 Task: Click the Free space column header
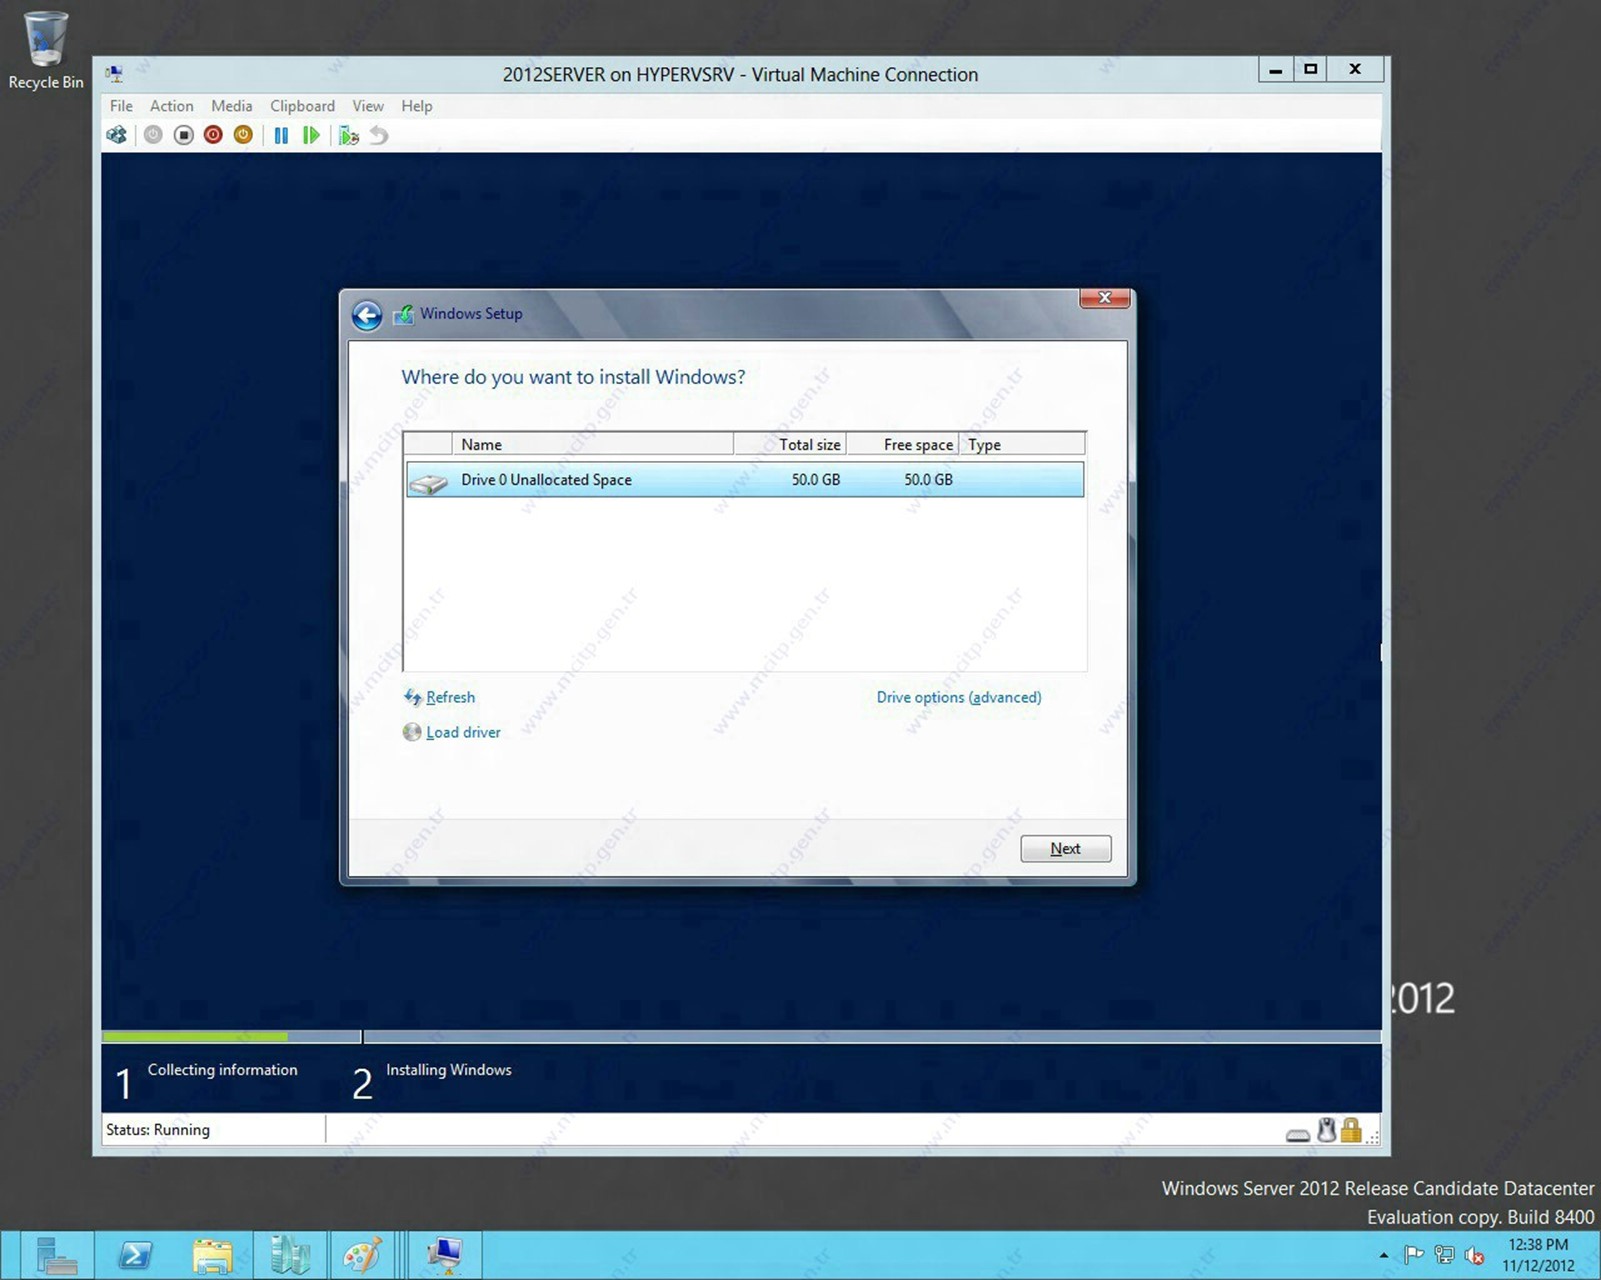click(x=903, y=444)
